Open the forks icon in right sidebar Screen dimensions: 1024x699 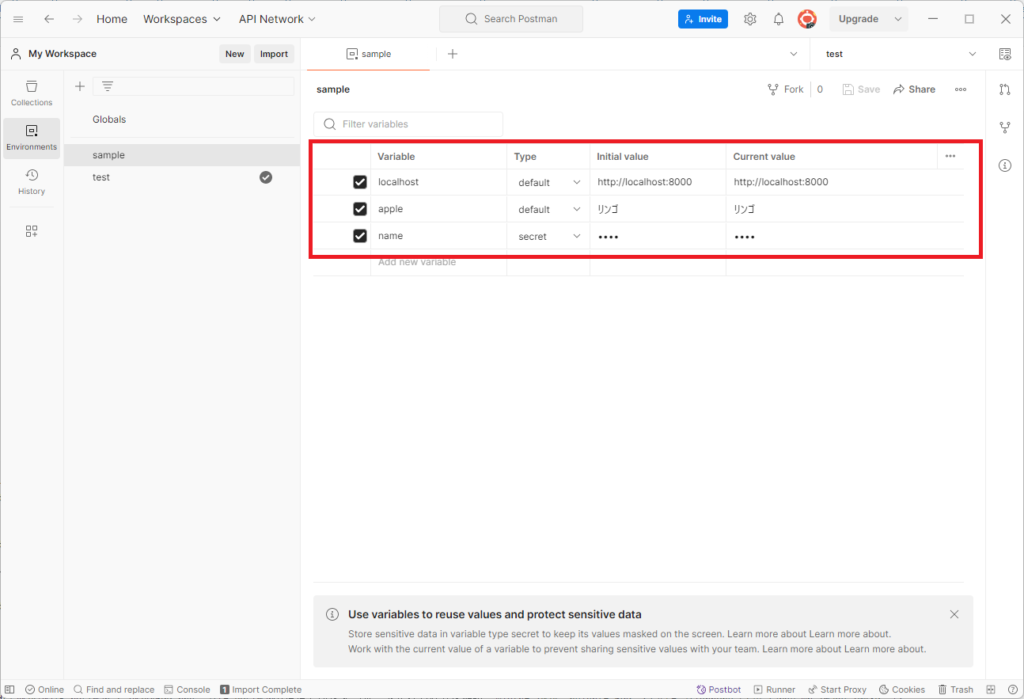click(x=1005, y=127)
